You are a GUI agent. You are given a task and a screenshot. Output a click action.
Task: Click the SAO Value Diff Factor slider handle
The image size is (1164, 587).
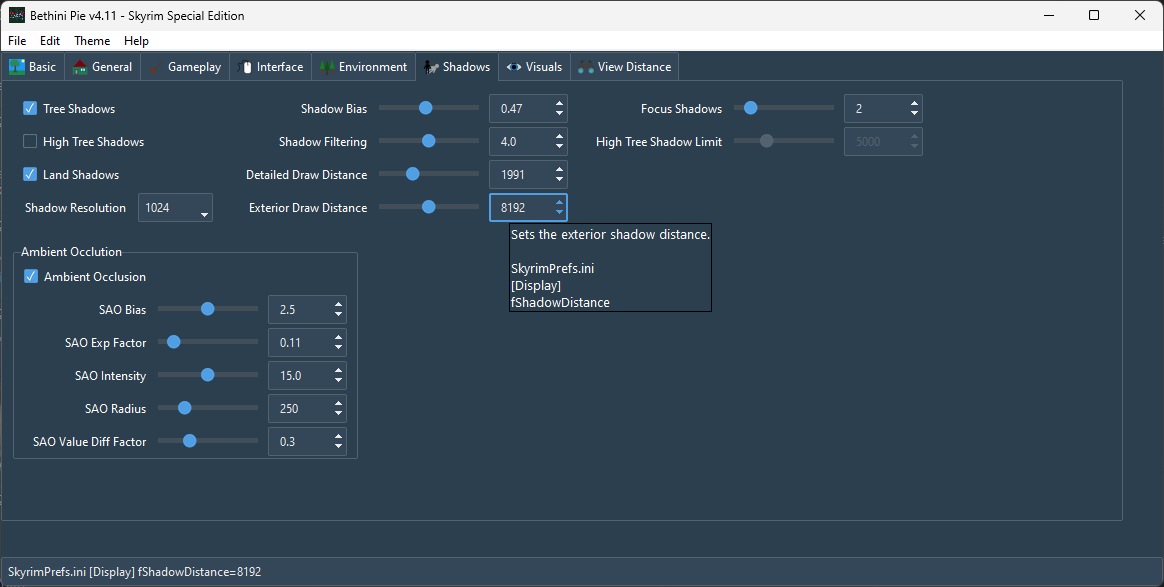(x=189, y=441)
